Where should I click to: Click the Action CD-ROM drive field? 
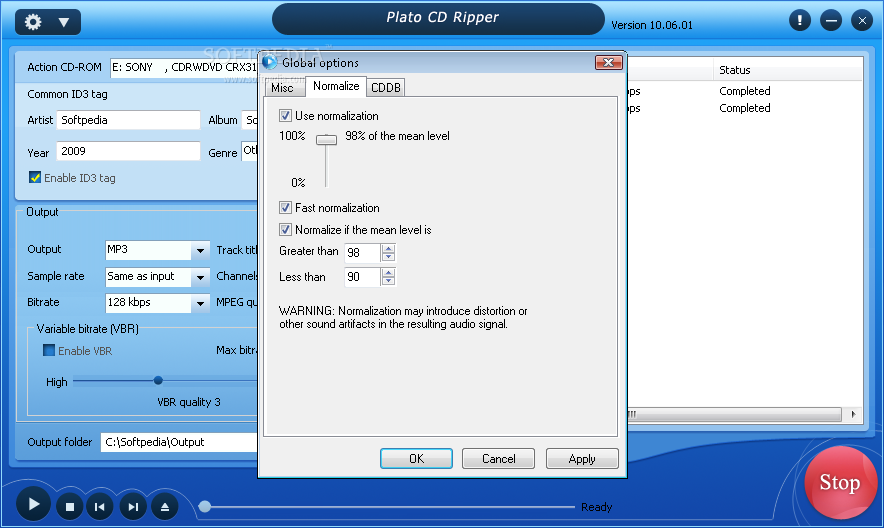[x=184, y=68]
